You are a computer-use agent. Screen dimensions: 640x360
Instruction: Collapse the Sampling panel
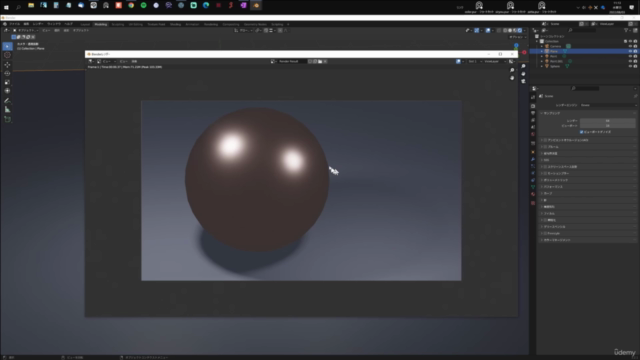click(x=542, y=113)
